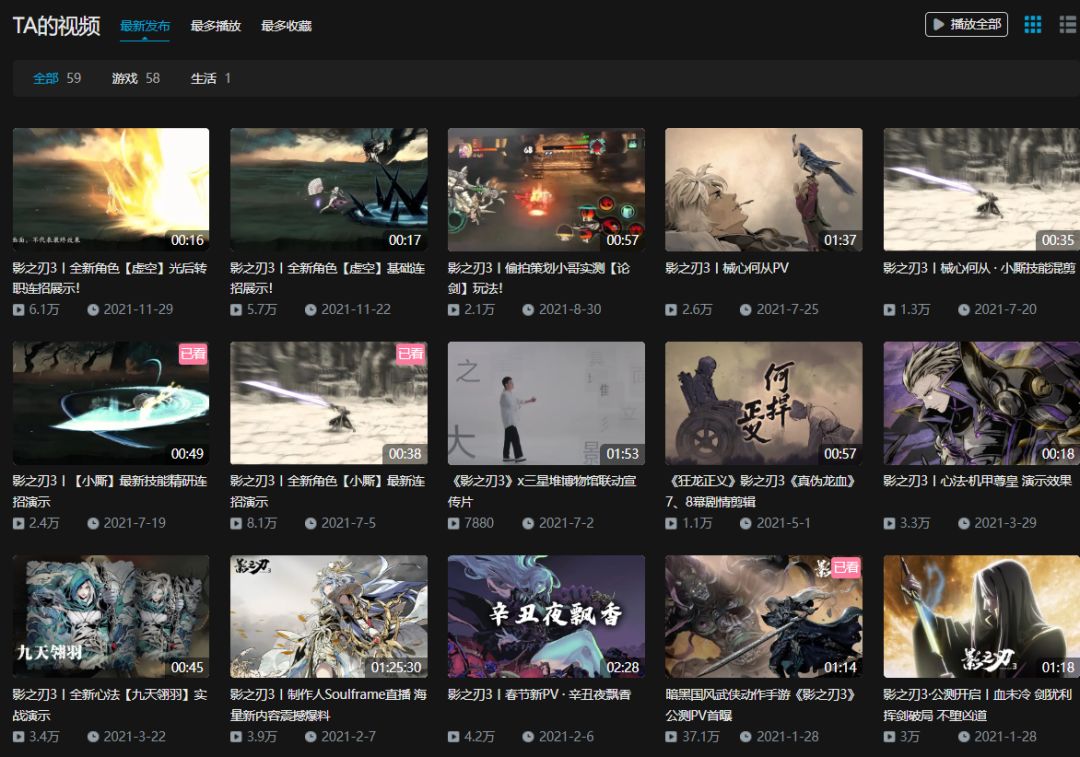Open title link 影之刃3丨偷拍策划小哥实测【论剑】玩法

coord(539,278)
